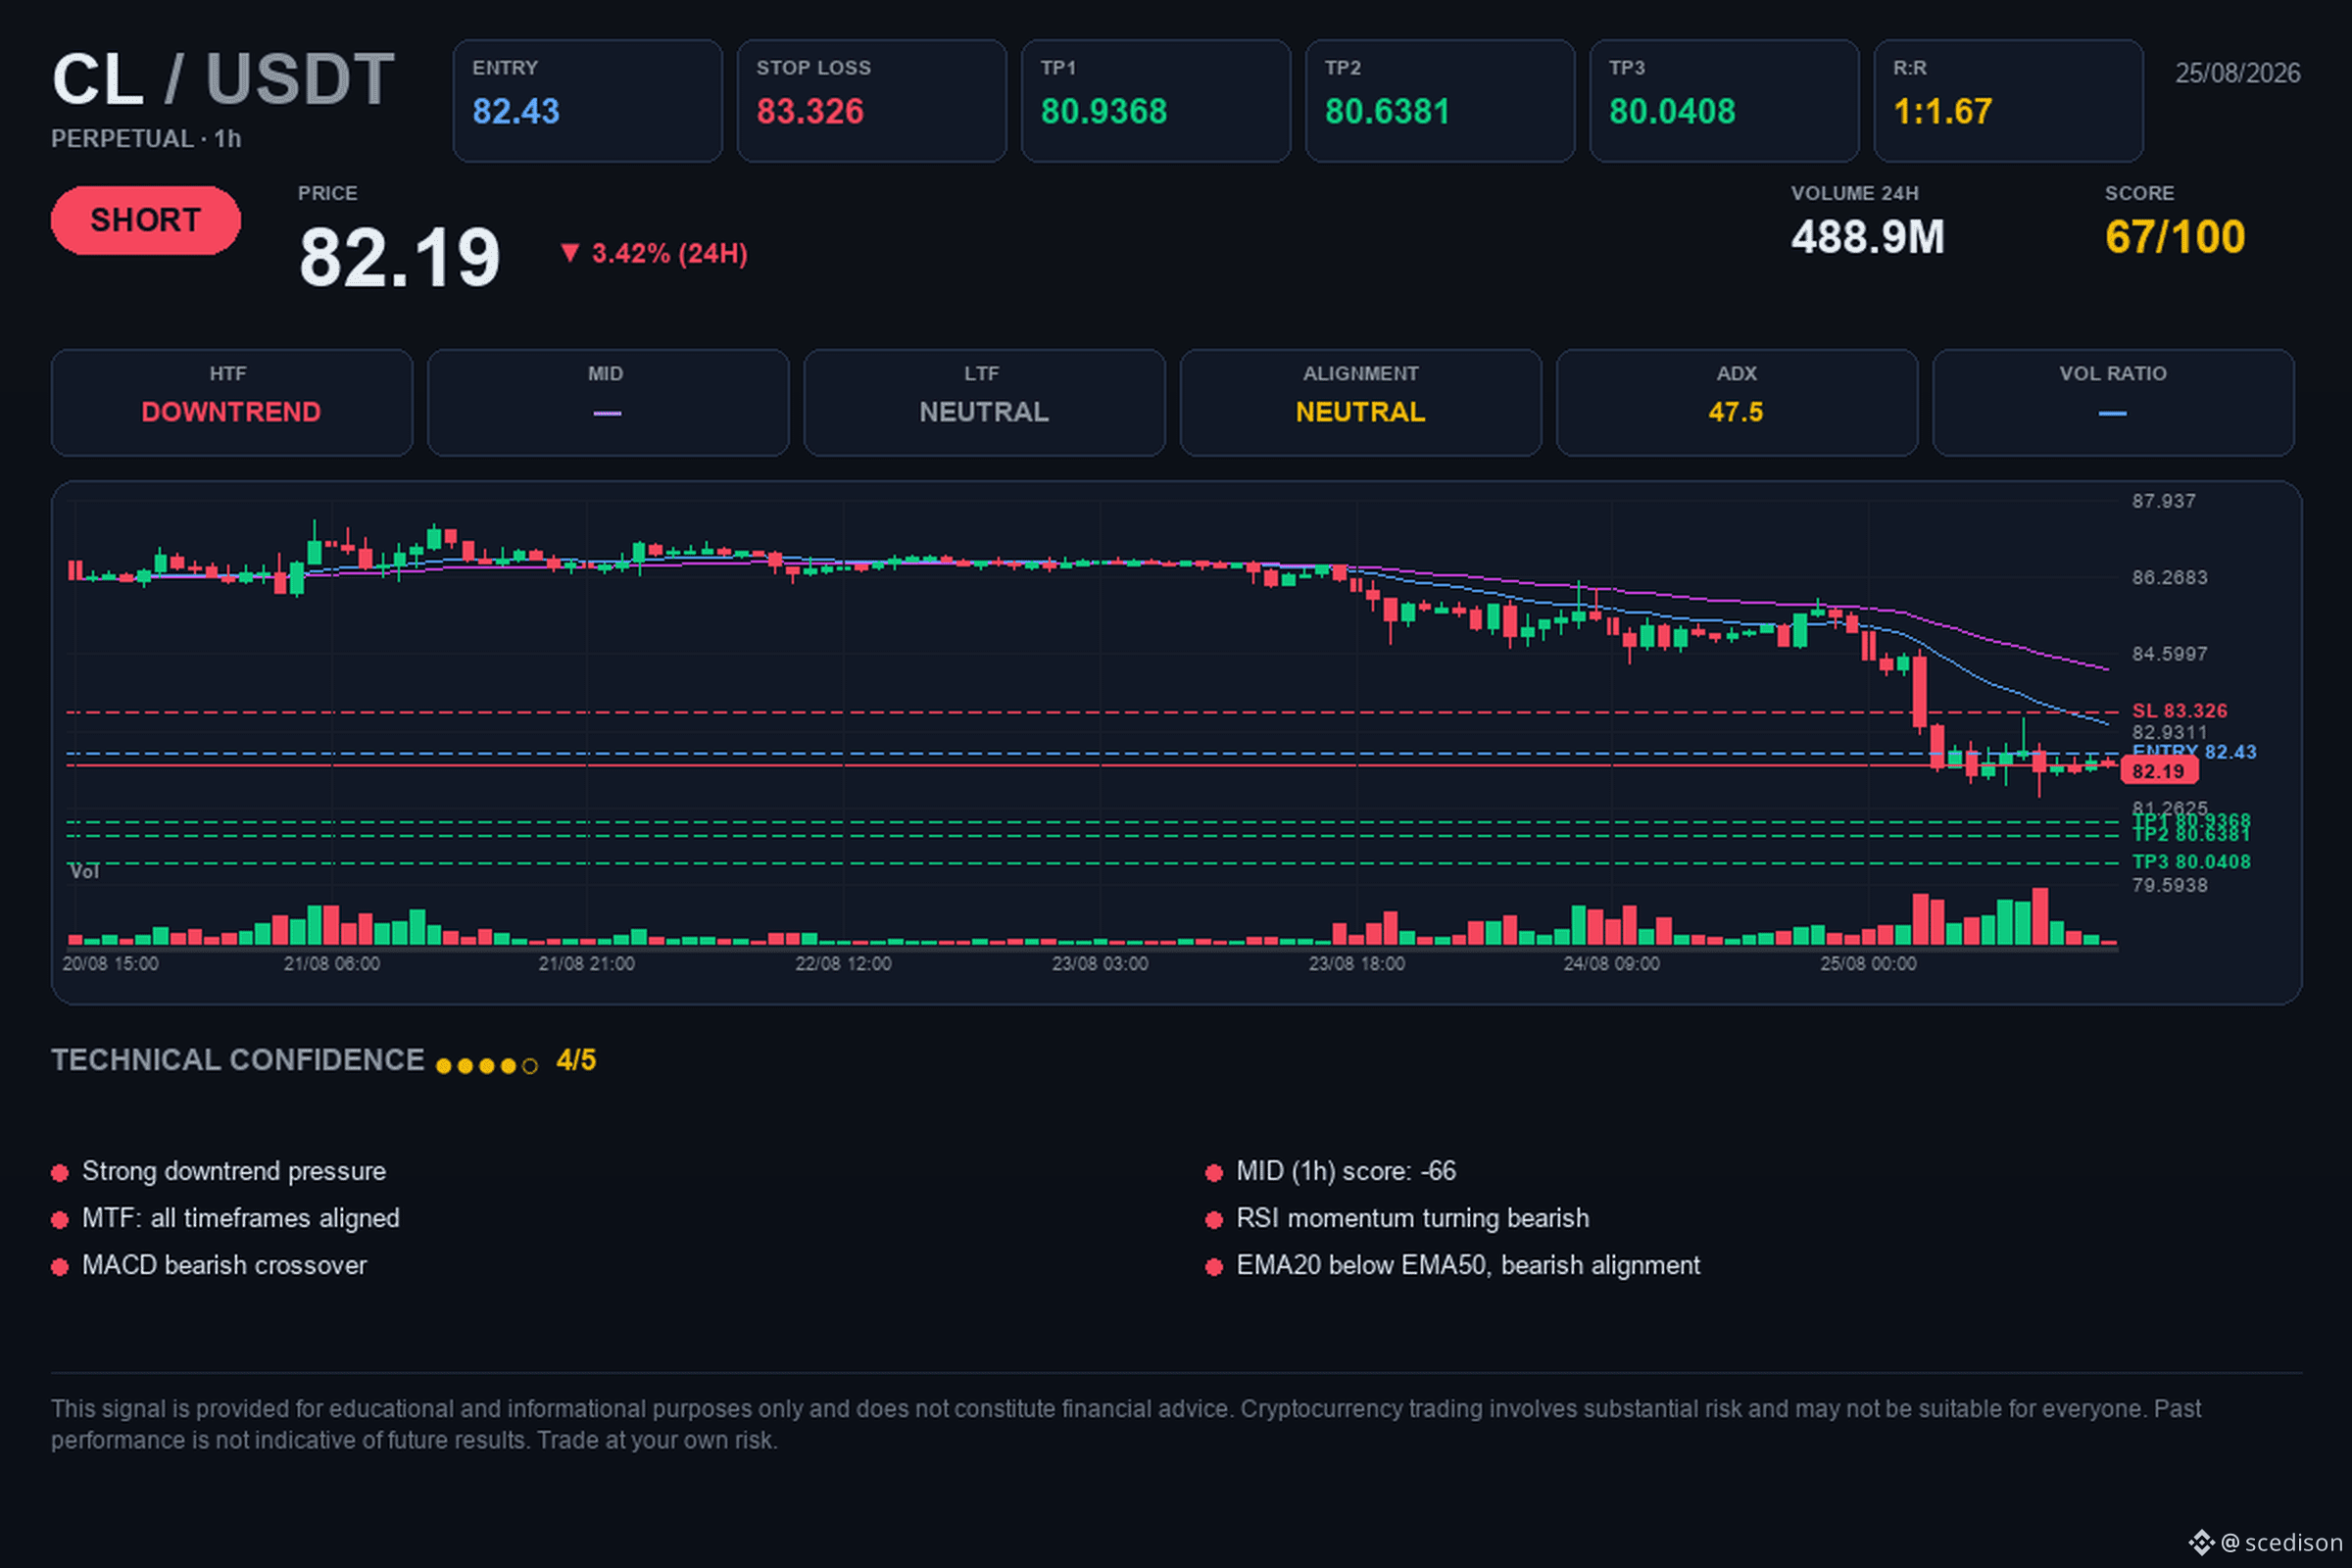Click the TP3 card value 80.0408

[1672, 111]
